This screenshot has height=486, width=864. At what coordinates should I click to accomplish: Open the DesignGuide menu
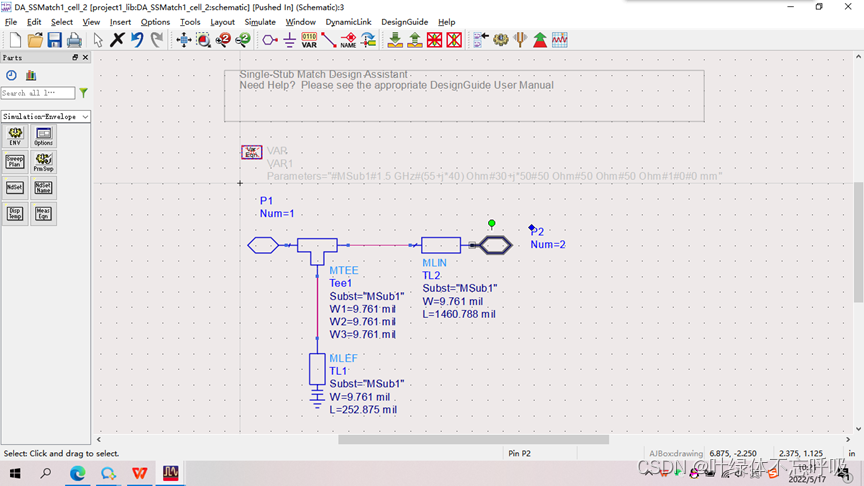(404, 22)
